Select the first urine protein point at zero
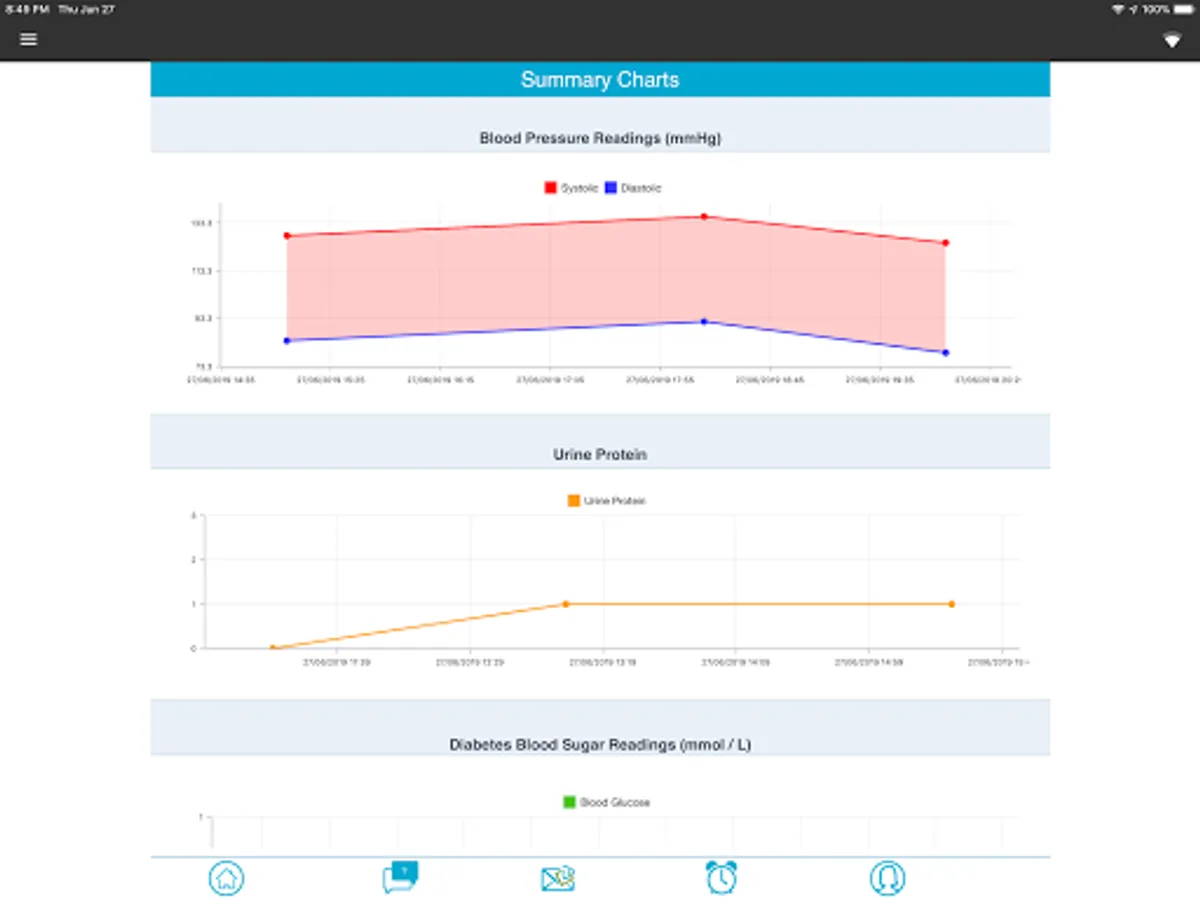The image size is (1200, 900). [x=272, y=648]
